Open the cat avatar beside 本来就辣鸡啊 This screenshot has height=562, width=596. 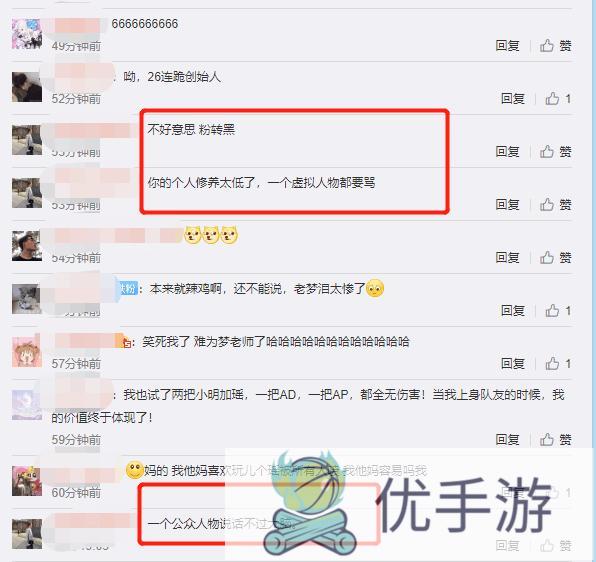[x=27, y=299]
